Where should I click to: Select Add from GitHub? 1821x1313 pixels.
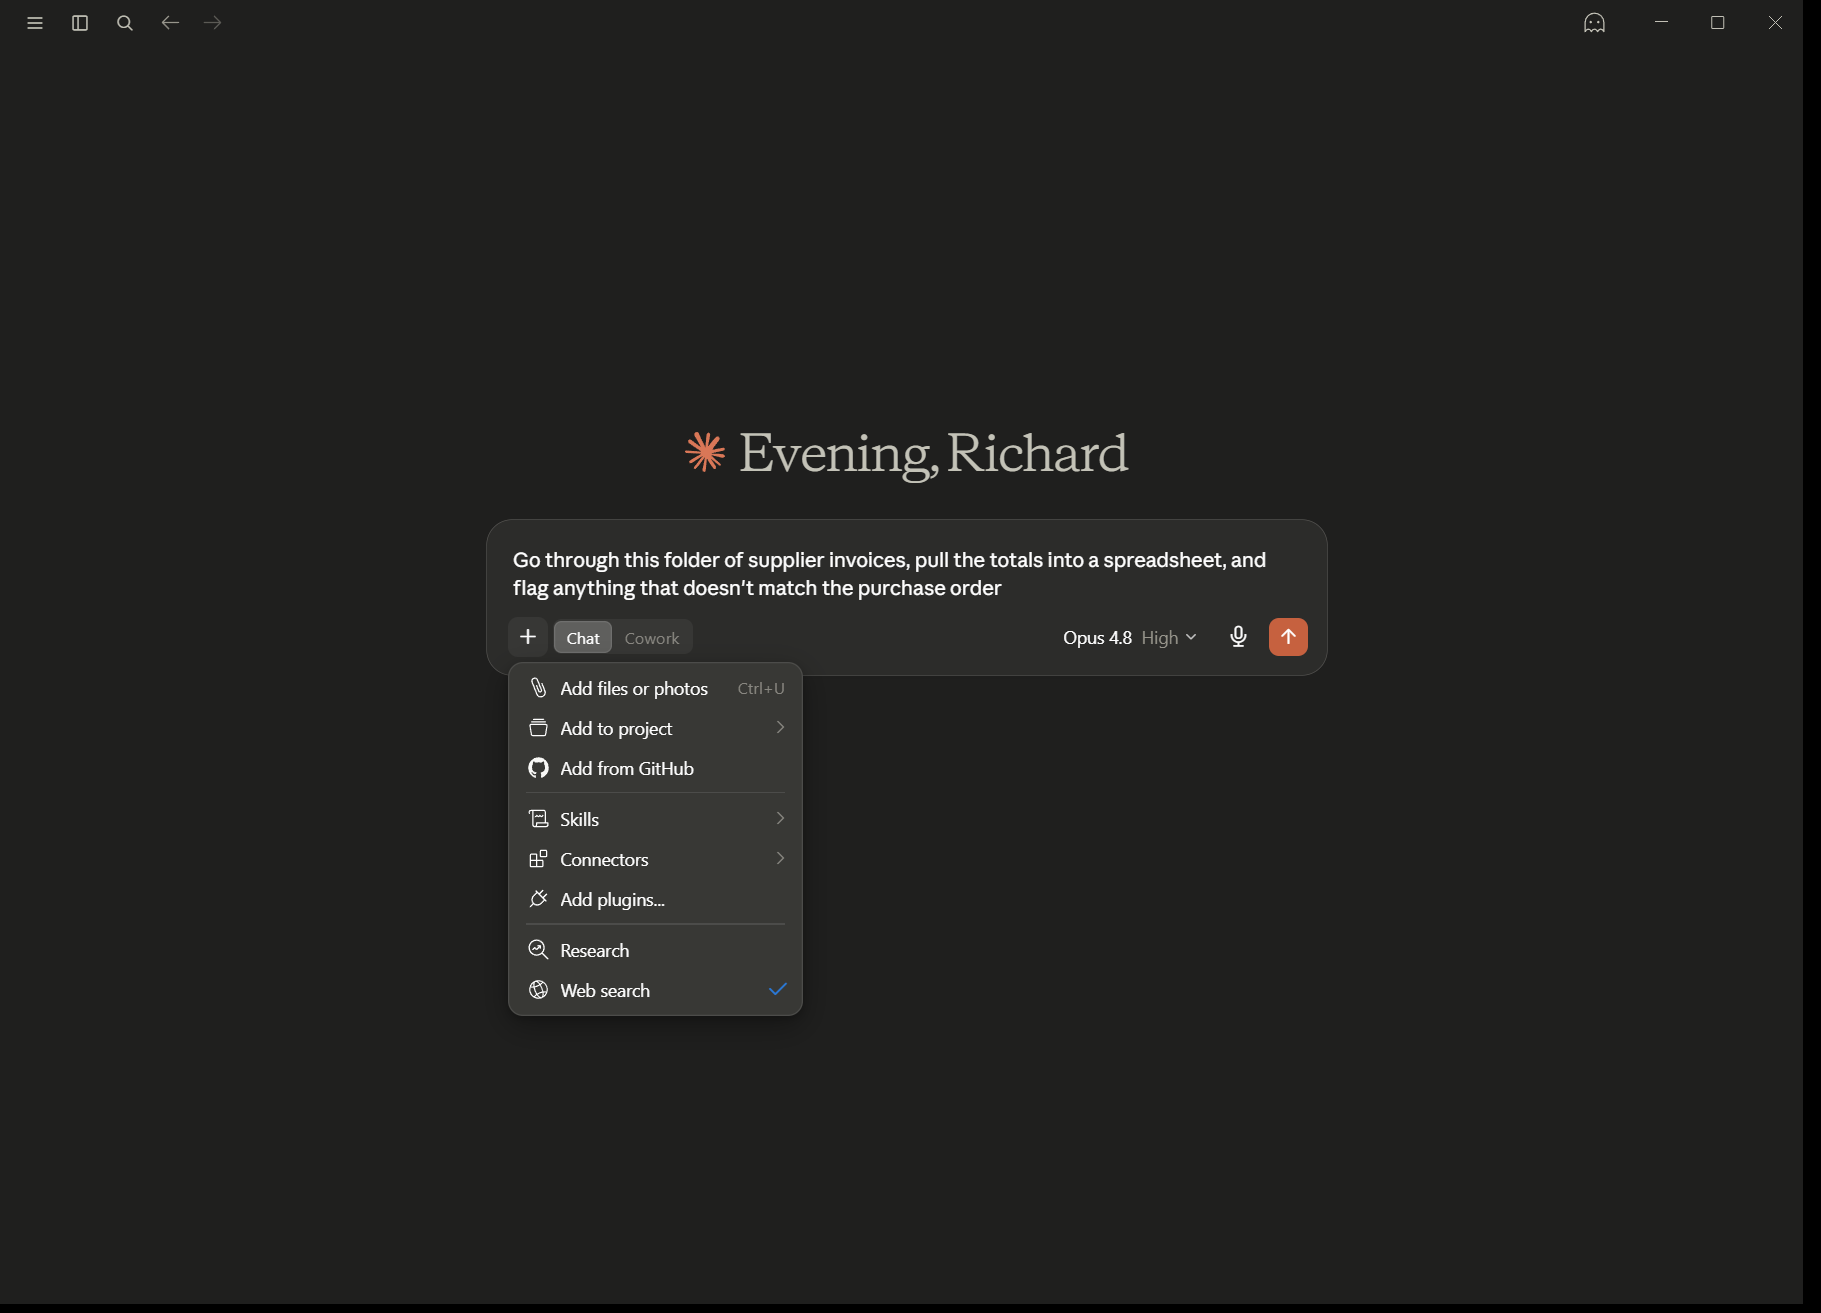pyautogui.click(x=655, y=768)
